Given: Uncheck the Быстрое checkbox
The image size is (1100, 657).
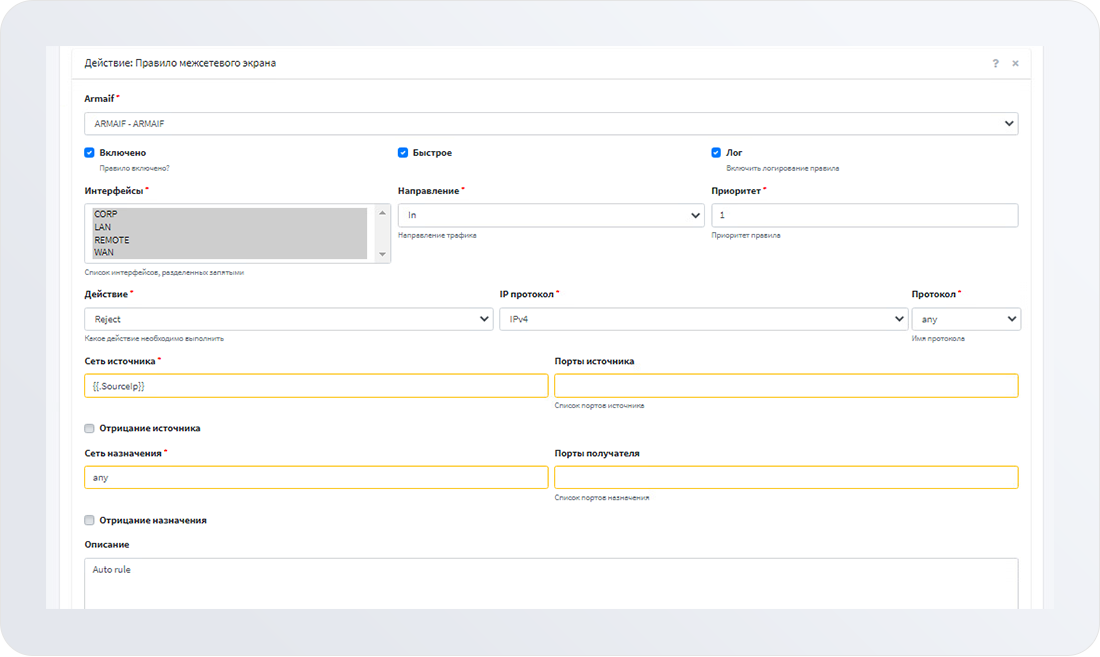Looking at the screenshot, I should click(403, 153).
